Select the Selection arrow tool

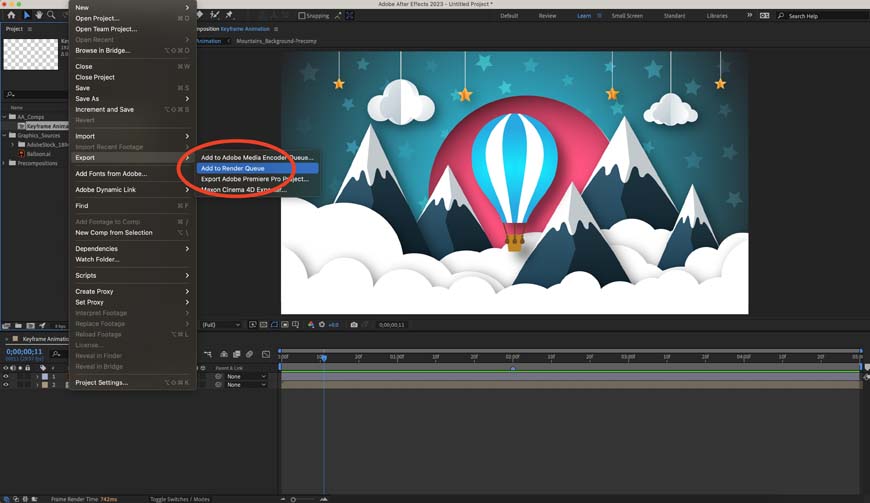(26, 16)
